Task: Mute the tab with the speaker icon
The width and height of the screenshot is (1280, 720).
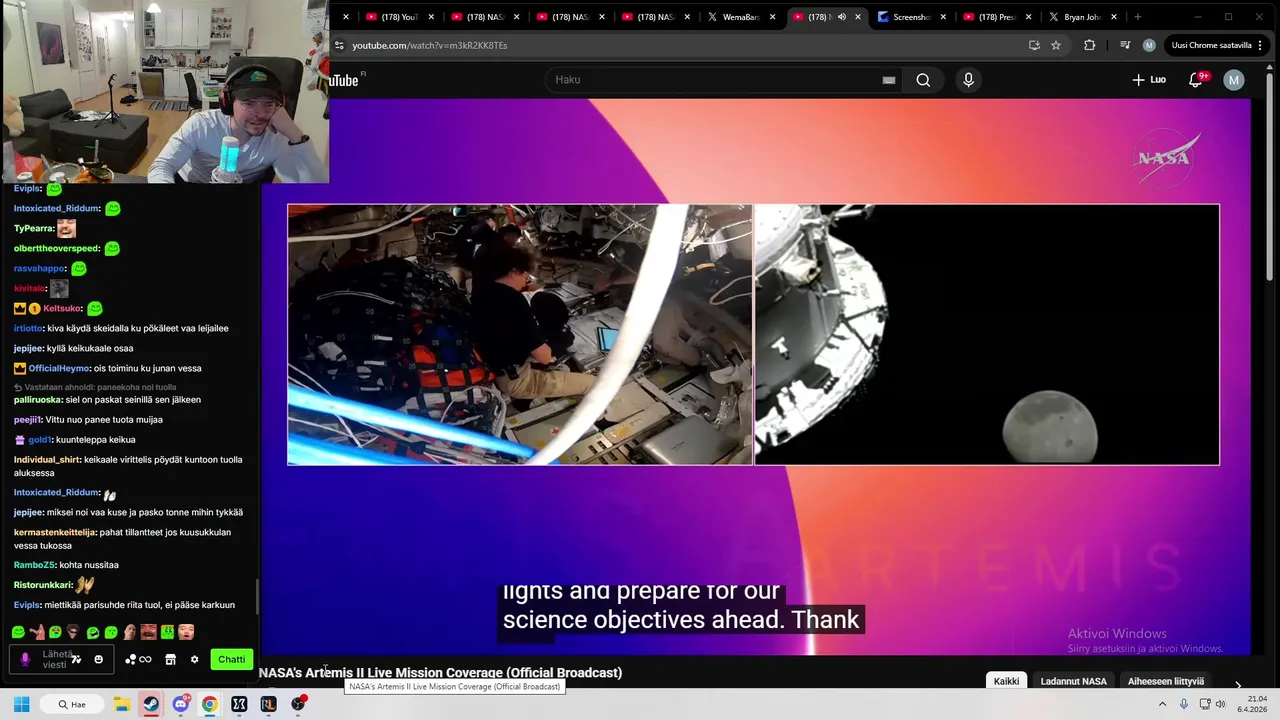Action: pyautogui.click(x=841, y=17)
